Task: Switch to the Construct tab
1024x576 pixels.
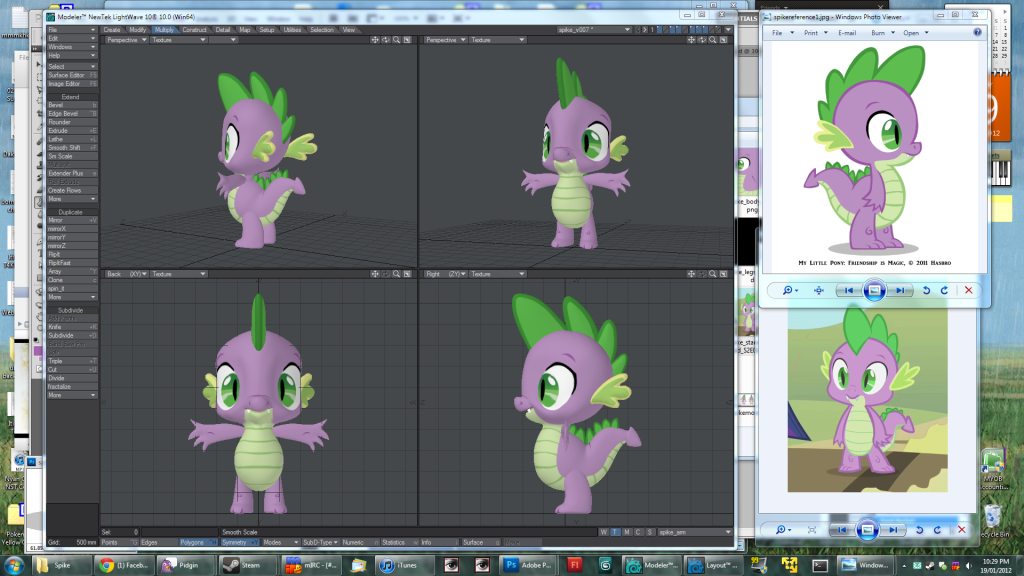Action: click(194, 30)
